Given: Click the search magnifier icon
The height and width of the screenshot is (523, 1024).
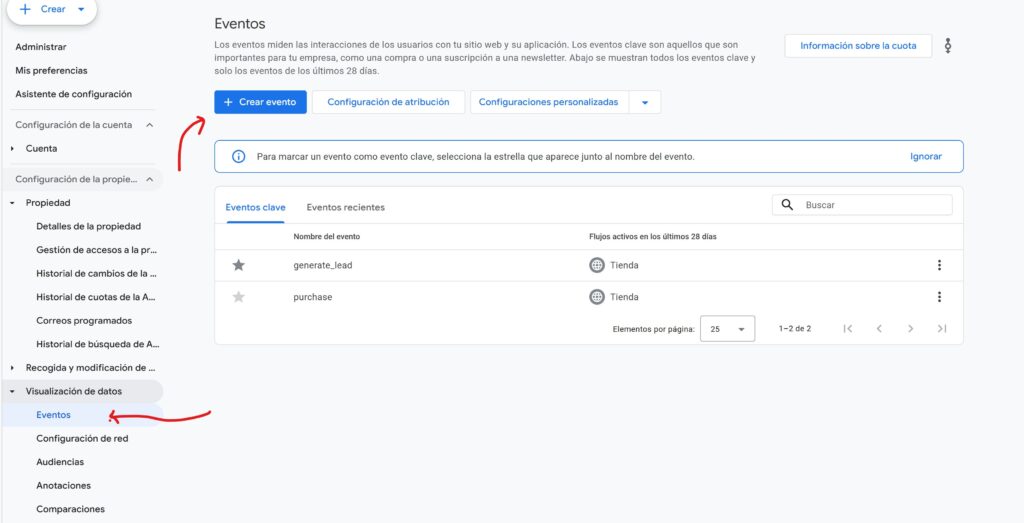Looking at the screenshot, I should pyautogui.click(x=787, y=205).
